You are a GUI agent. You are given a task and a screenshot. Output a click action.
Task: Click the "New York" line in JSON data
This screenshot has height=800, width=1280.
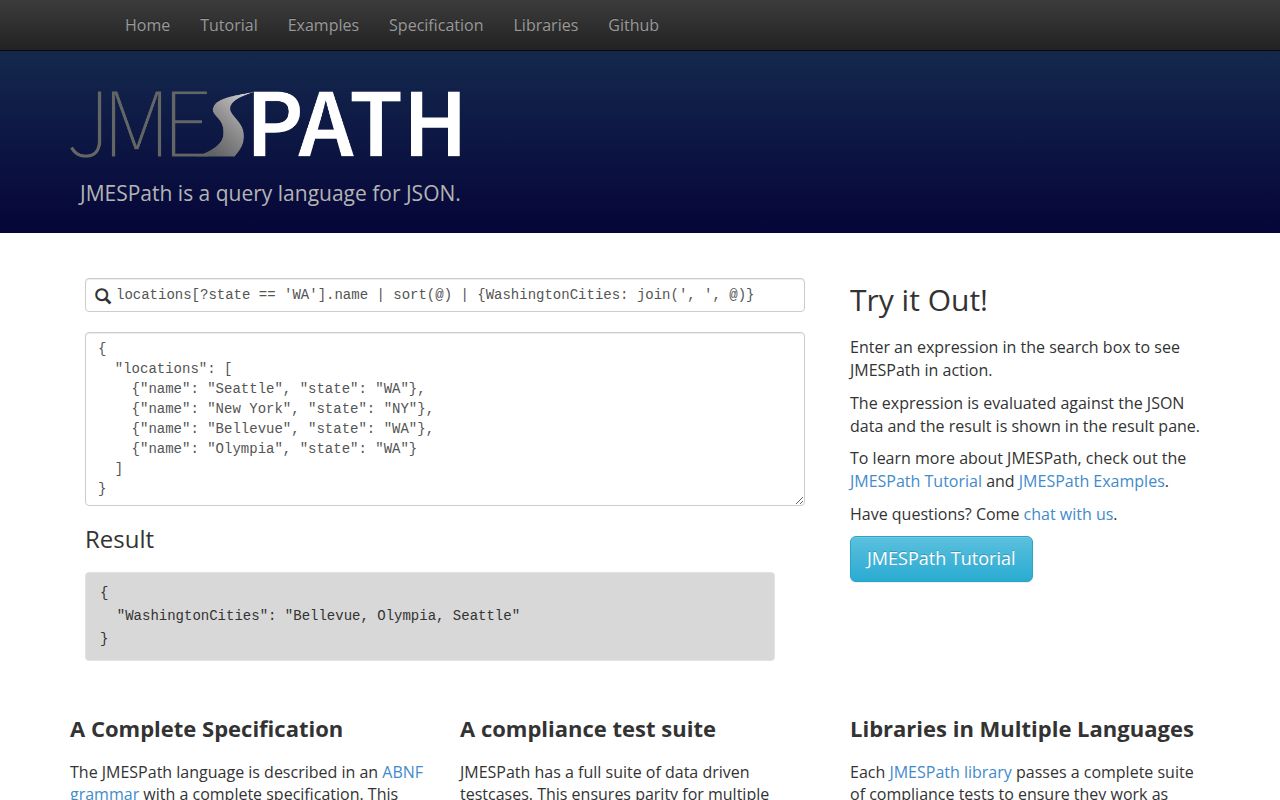tap(282, 409)
